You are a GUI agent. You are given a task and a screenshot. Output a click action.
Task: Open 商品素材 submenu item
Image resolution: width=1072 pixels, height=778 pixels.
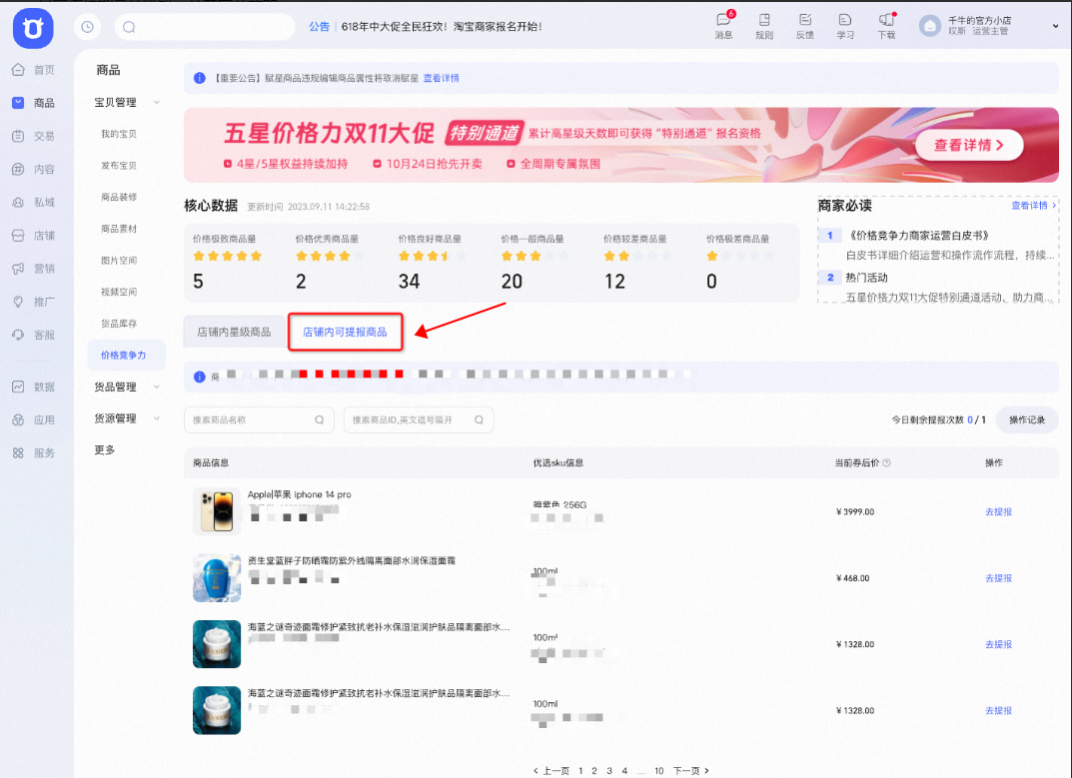[119, 228]
